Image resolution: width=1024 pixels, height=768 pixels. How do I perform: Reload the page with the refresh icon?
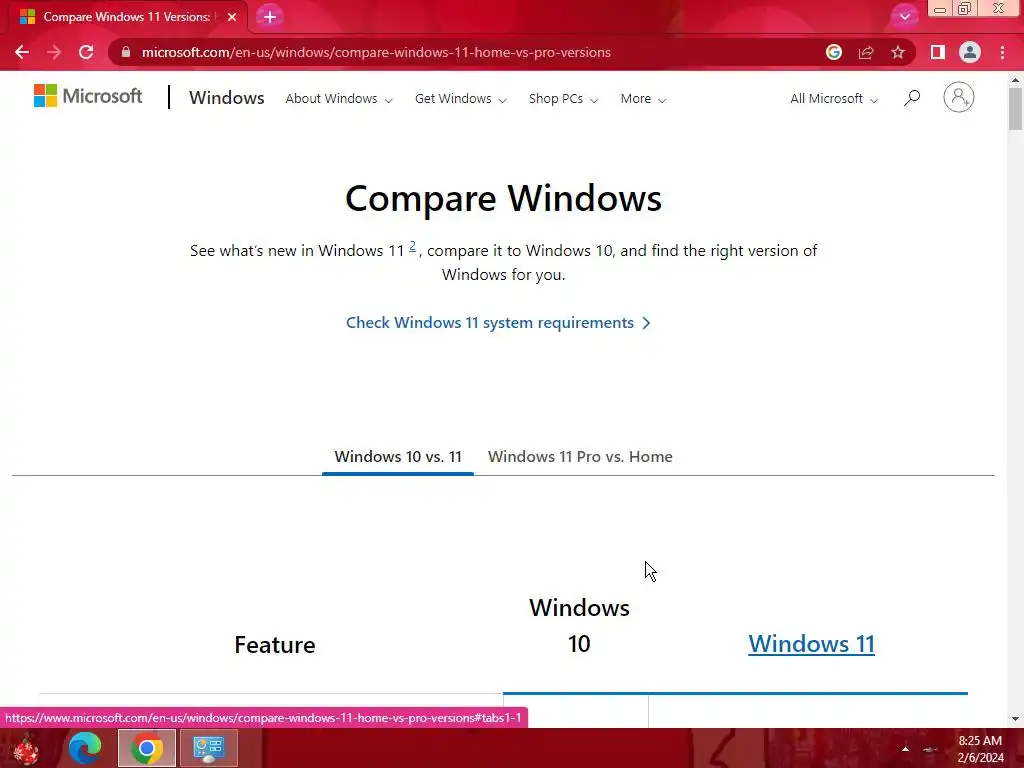pos(86,52)
